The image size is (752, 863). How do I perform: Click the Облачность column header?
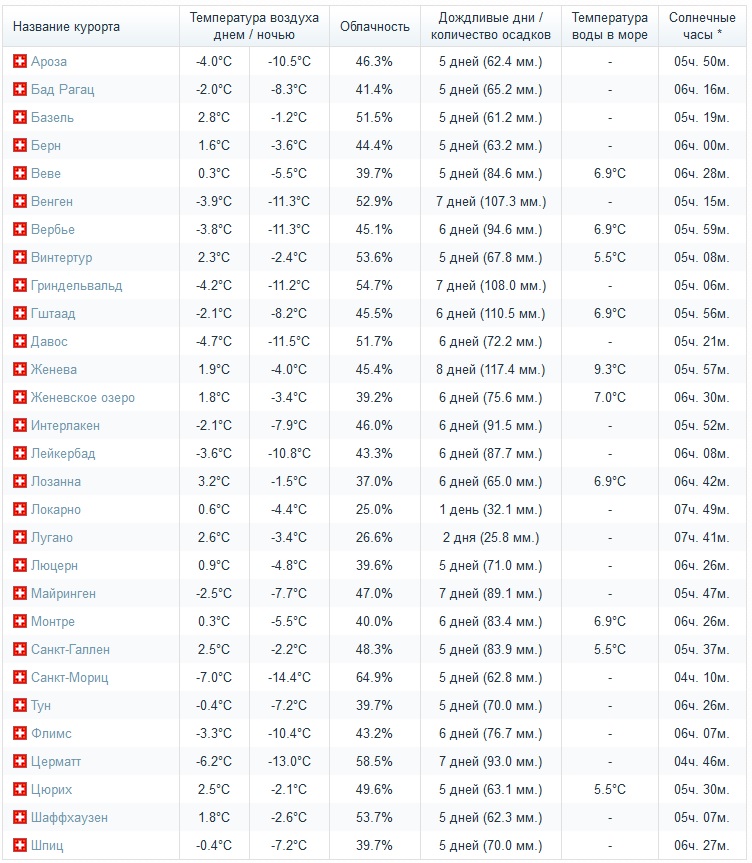pos(375,26)
